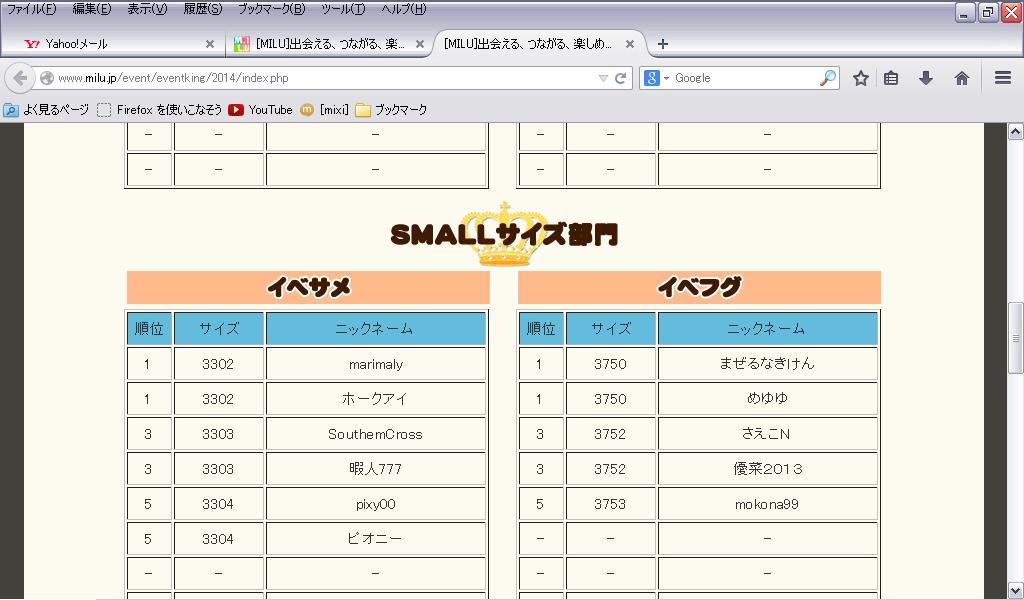This screenshot has width=1024, height=600.
Task: Open the downloads arrow icon
Action: click(x=925, y=78)
